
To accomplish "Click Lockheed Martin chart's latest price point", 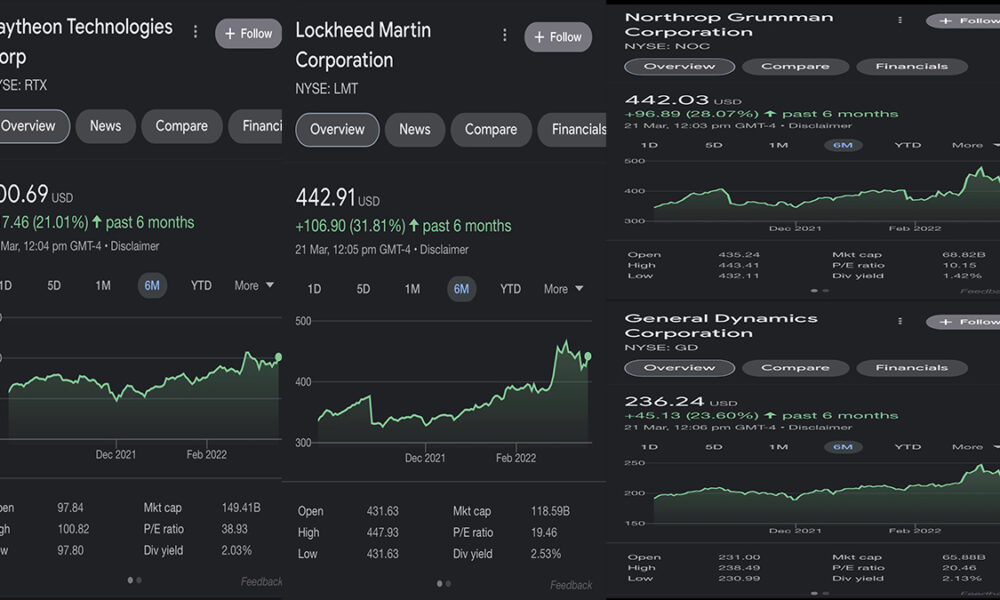I will coord(587,356).
